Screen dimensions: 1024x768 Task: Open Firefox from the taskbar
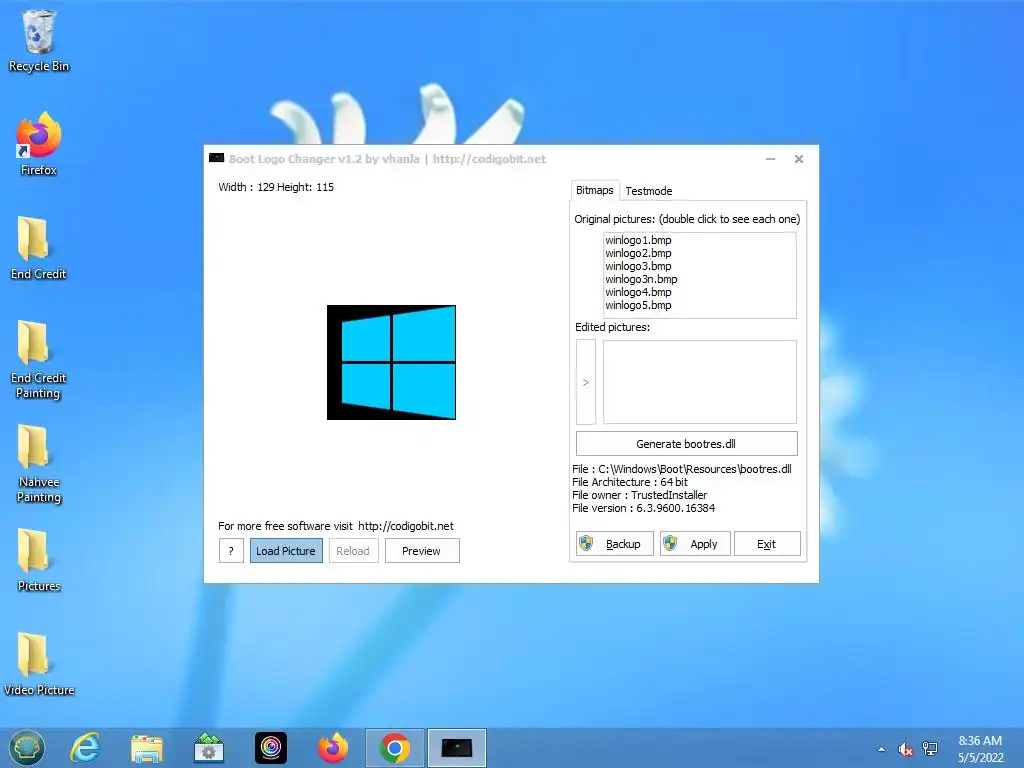(332, 748)
